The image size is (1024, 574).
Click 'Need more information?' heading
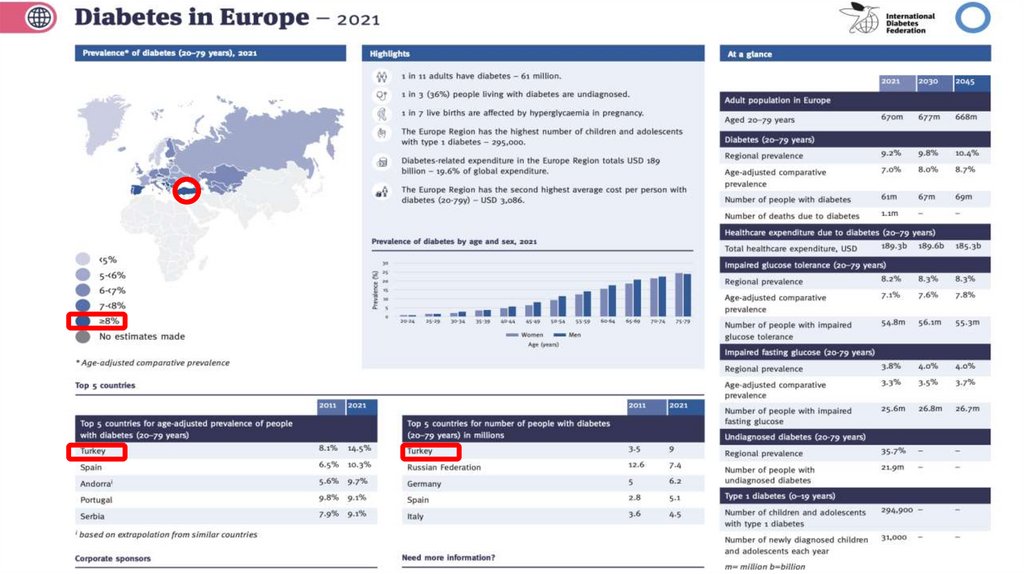tap(448, 558)
